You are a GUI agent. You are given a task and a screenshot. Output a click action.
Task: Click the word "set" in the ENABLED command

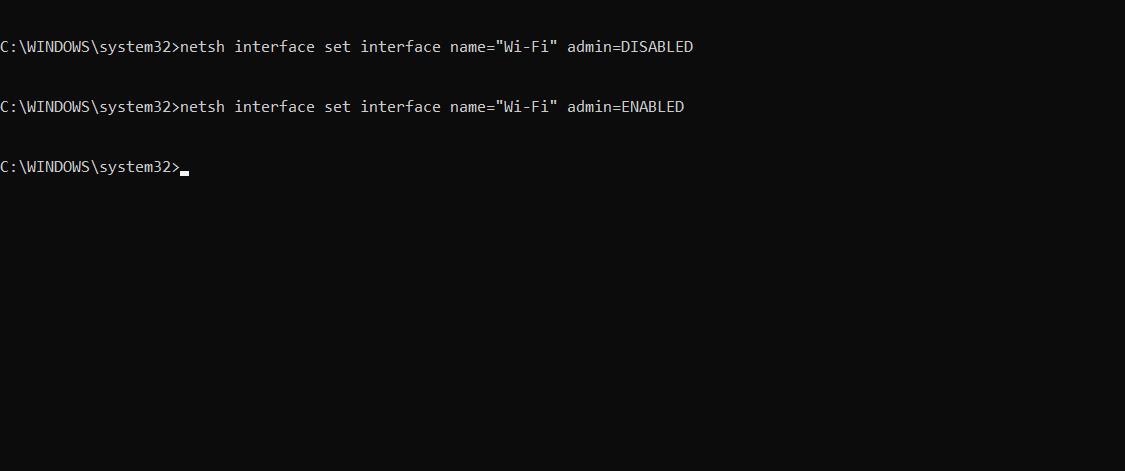click(x=338, y=107)
